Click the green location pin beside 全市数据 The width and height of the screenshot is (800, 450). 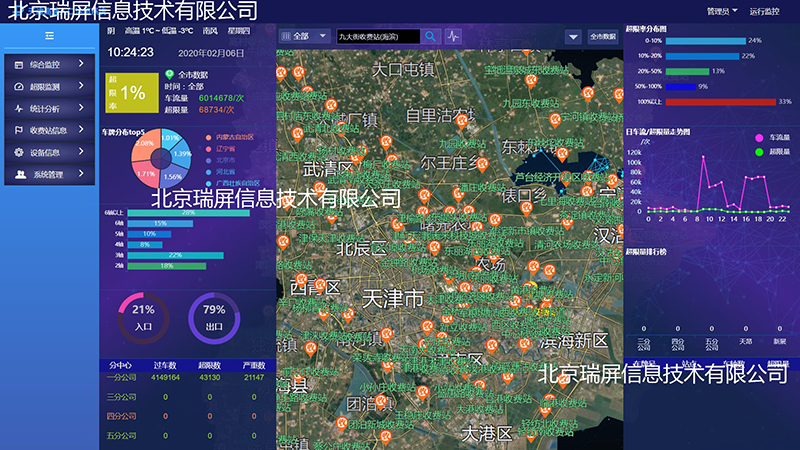(169, 74)
